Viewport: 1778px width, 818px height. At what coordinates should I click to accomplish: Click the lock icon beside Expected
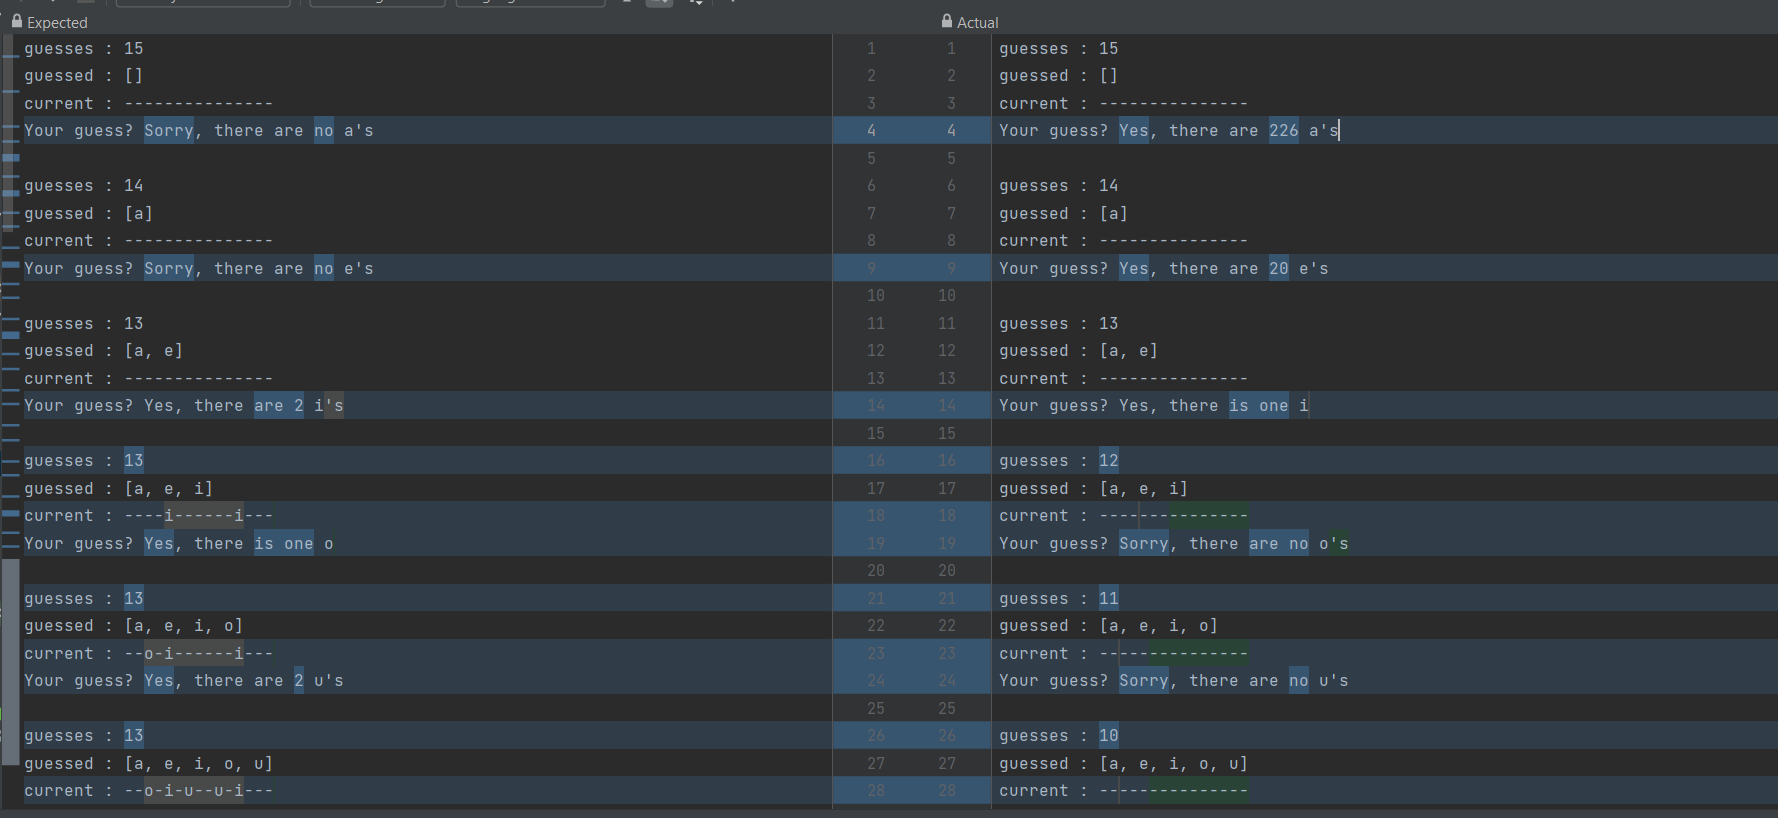17,21
